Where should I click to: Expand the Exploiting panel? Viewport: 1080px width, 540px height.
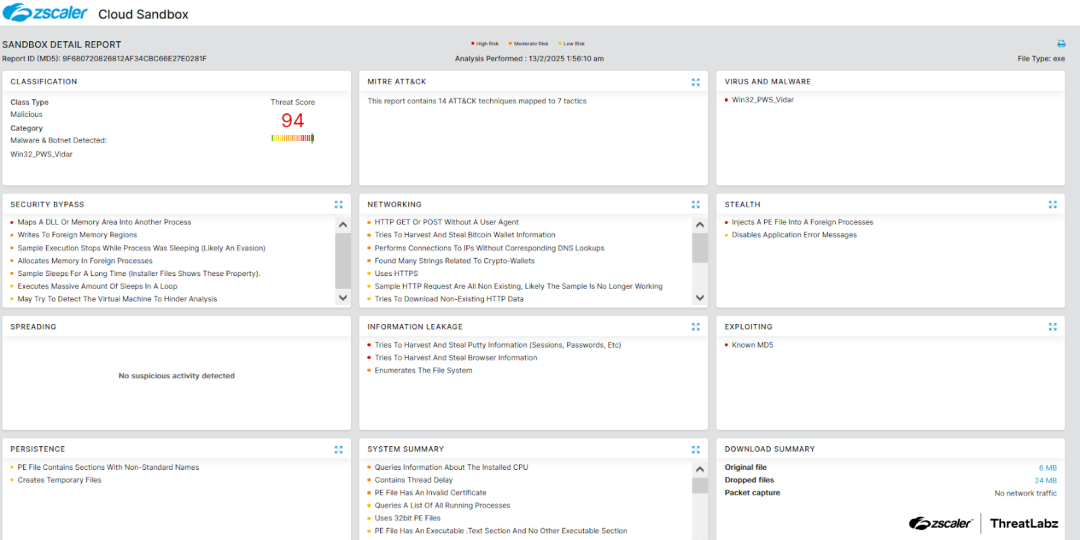point(1053,327)
